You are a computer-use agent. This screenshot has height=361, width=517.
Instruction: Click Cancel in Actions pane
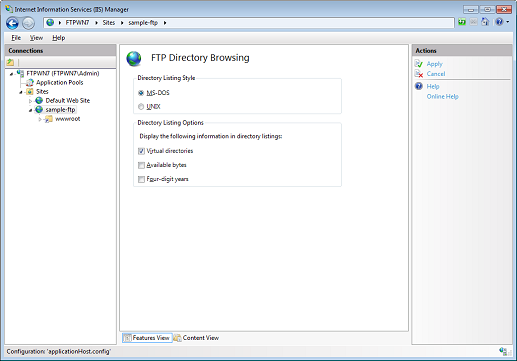click(x=436, y=74)
